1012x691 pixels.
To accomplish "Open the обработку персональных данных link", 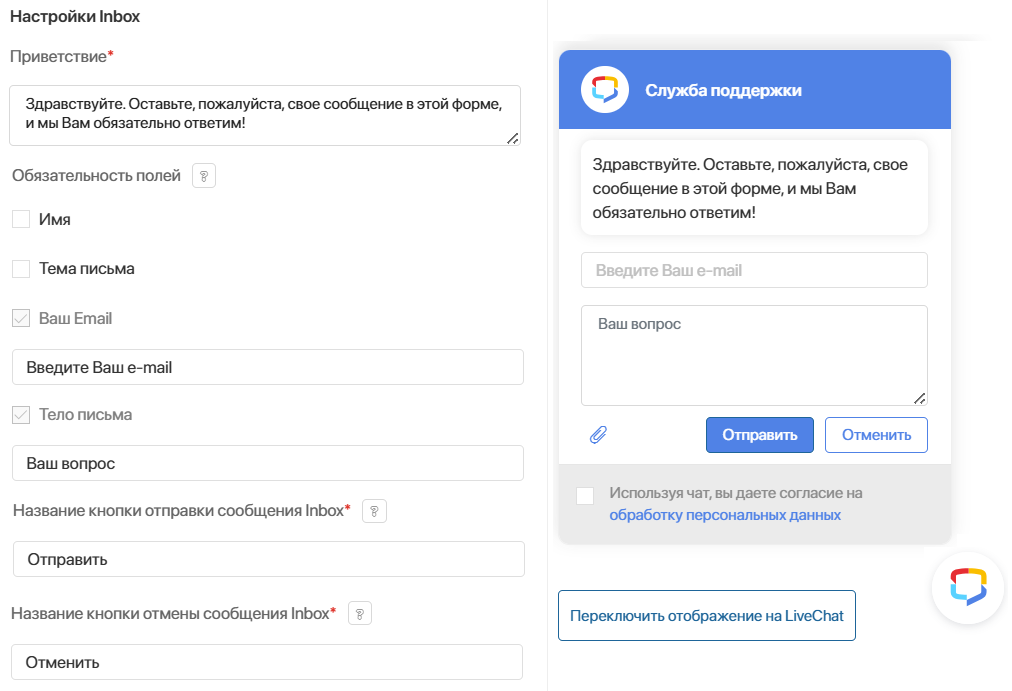I will pyautogui.click(x=725, y=515).
